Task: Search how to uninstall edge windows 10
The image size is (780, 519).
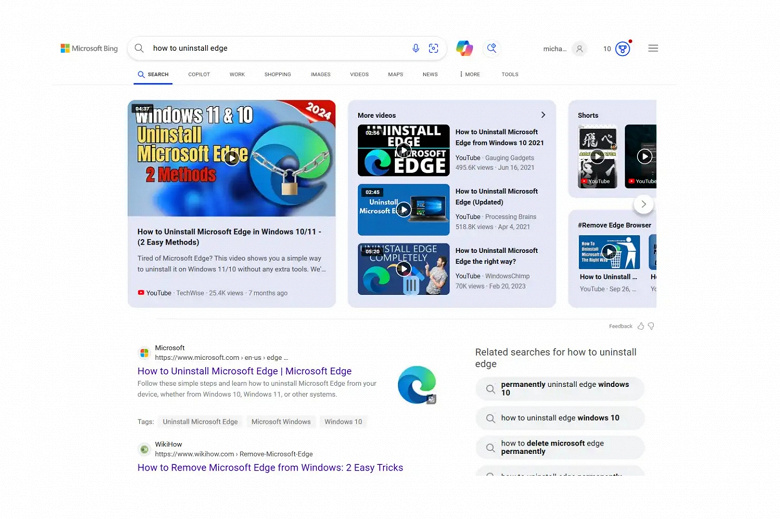Action: [560, 418]
